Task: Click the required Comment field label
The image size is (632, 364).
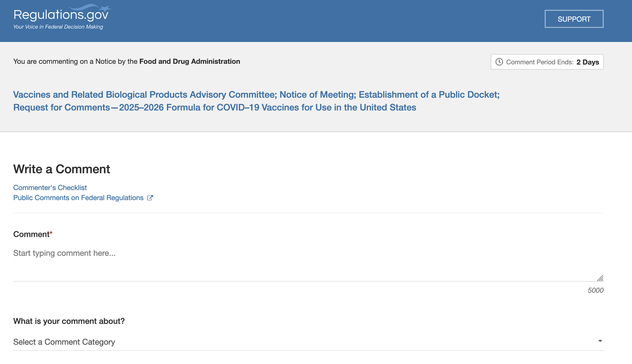Action: tap(33, 234)
